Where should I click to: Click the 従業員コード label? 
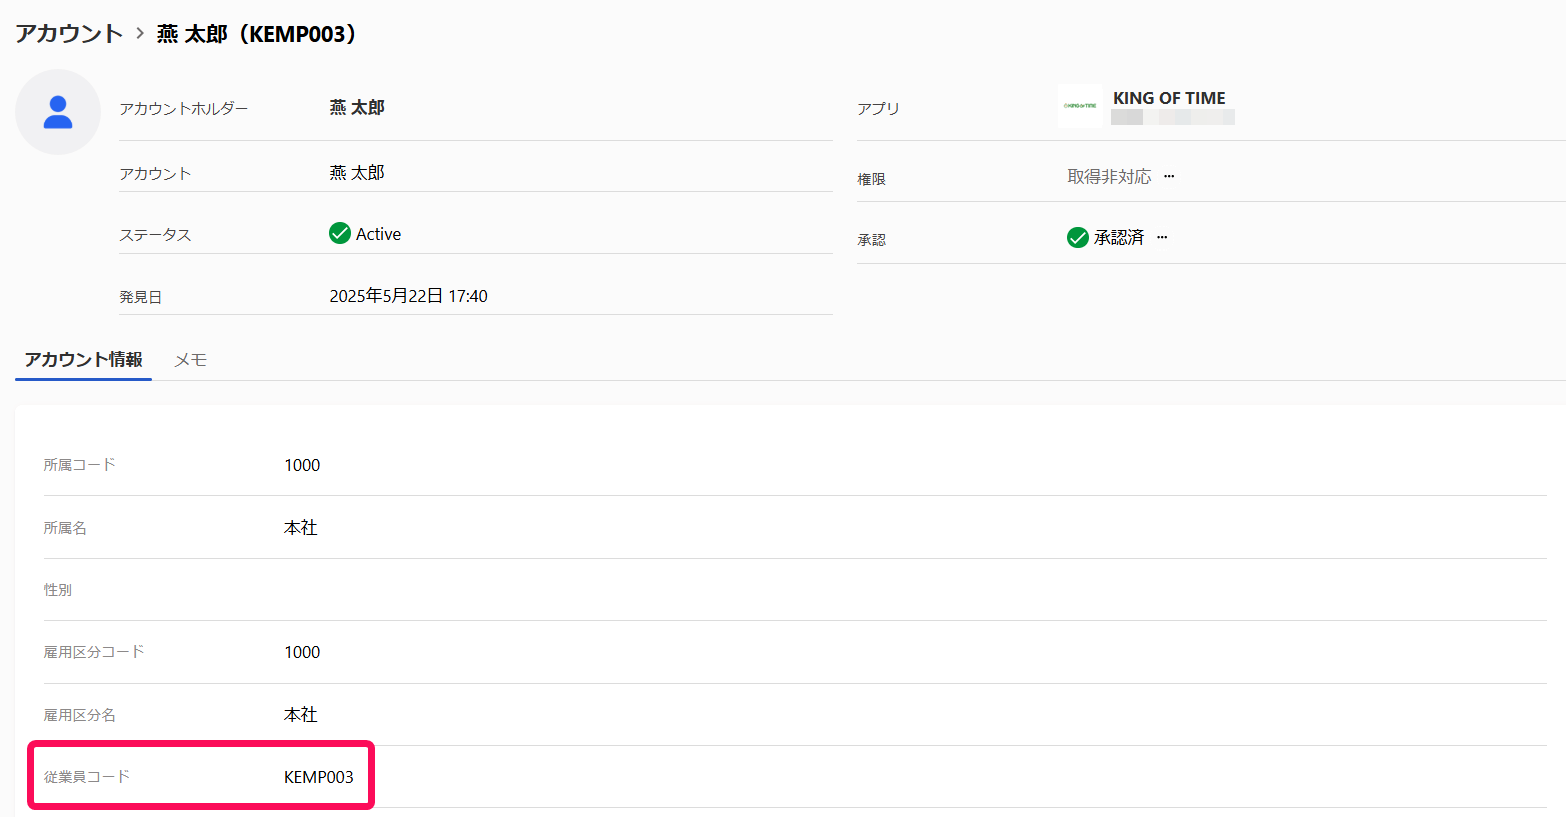pos(86,776)
